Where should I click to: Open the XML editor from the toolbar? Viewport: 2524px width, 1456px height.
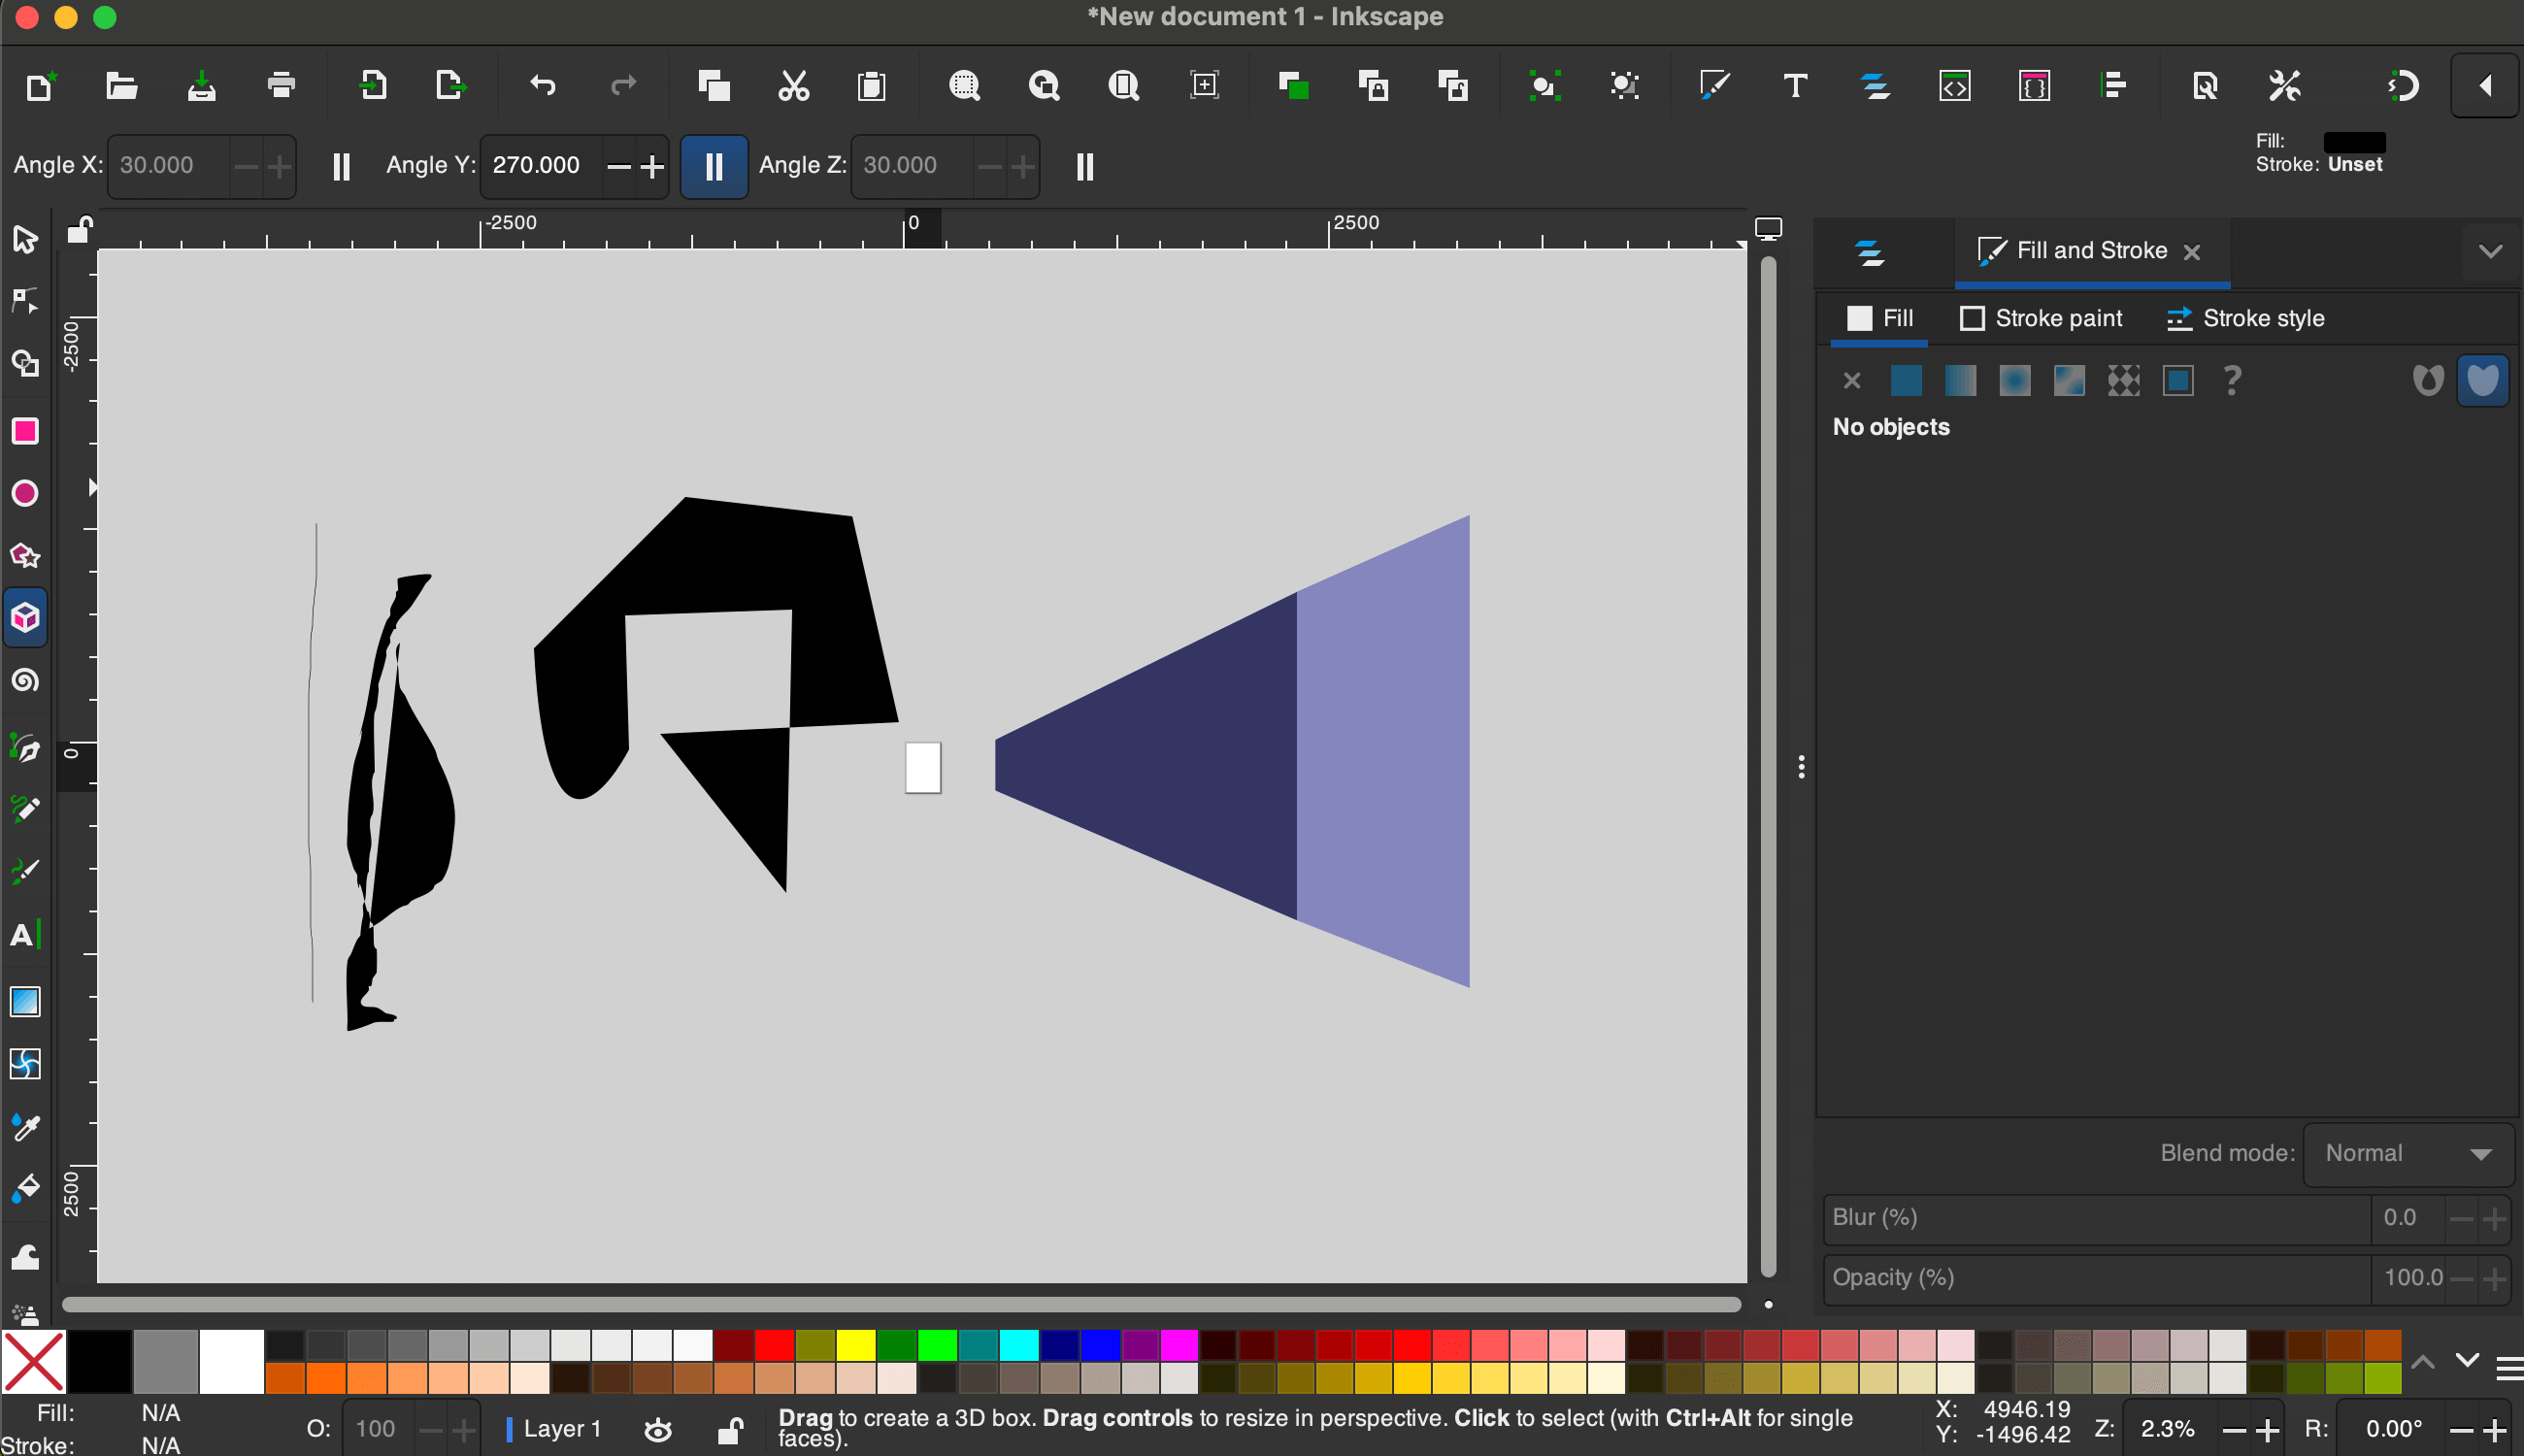pyautogui.click(x=1955, y=86)
